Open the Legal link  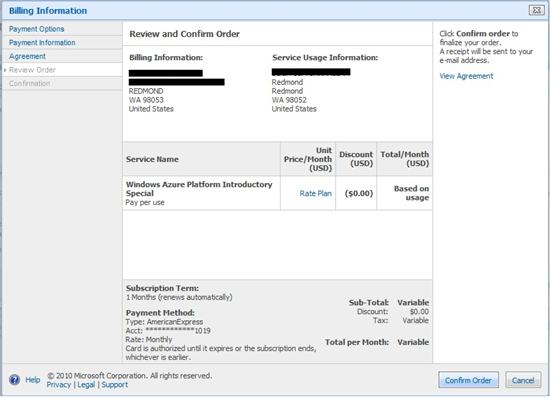coord(86,385)
